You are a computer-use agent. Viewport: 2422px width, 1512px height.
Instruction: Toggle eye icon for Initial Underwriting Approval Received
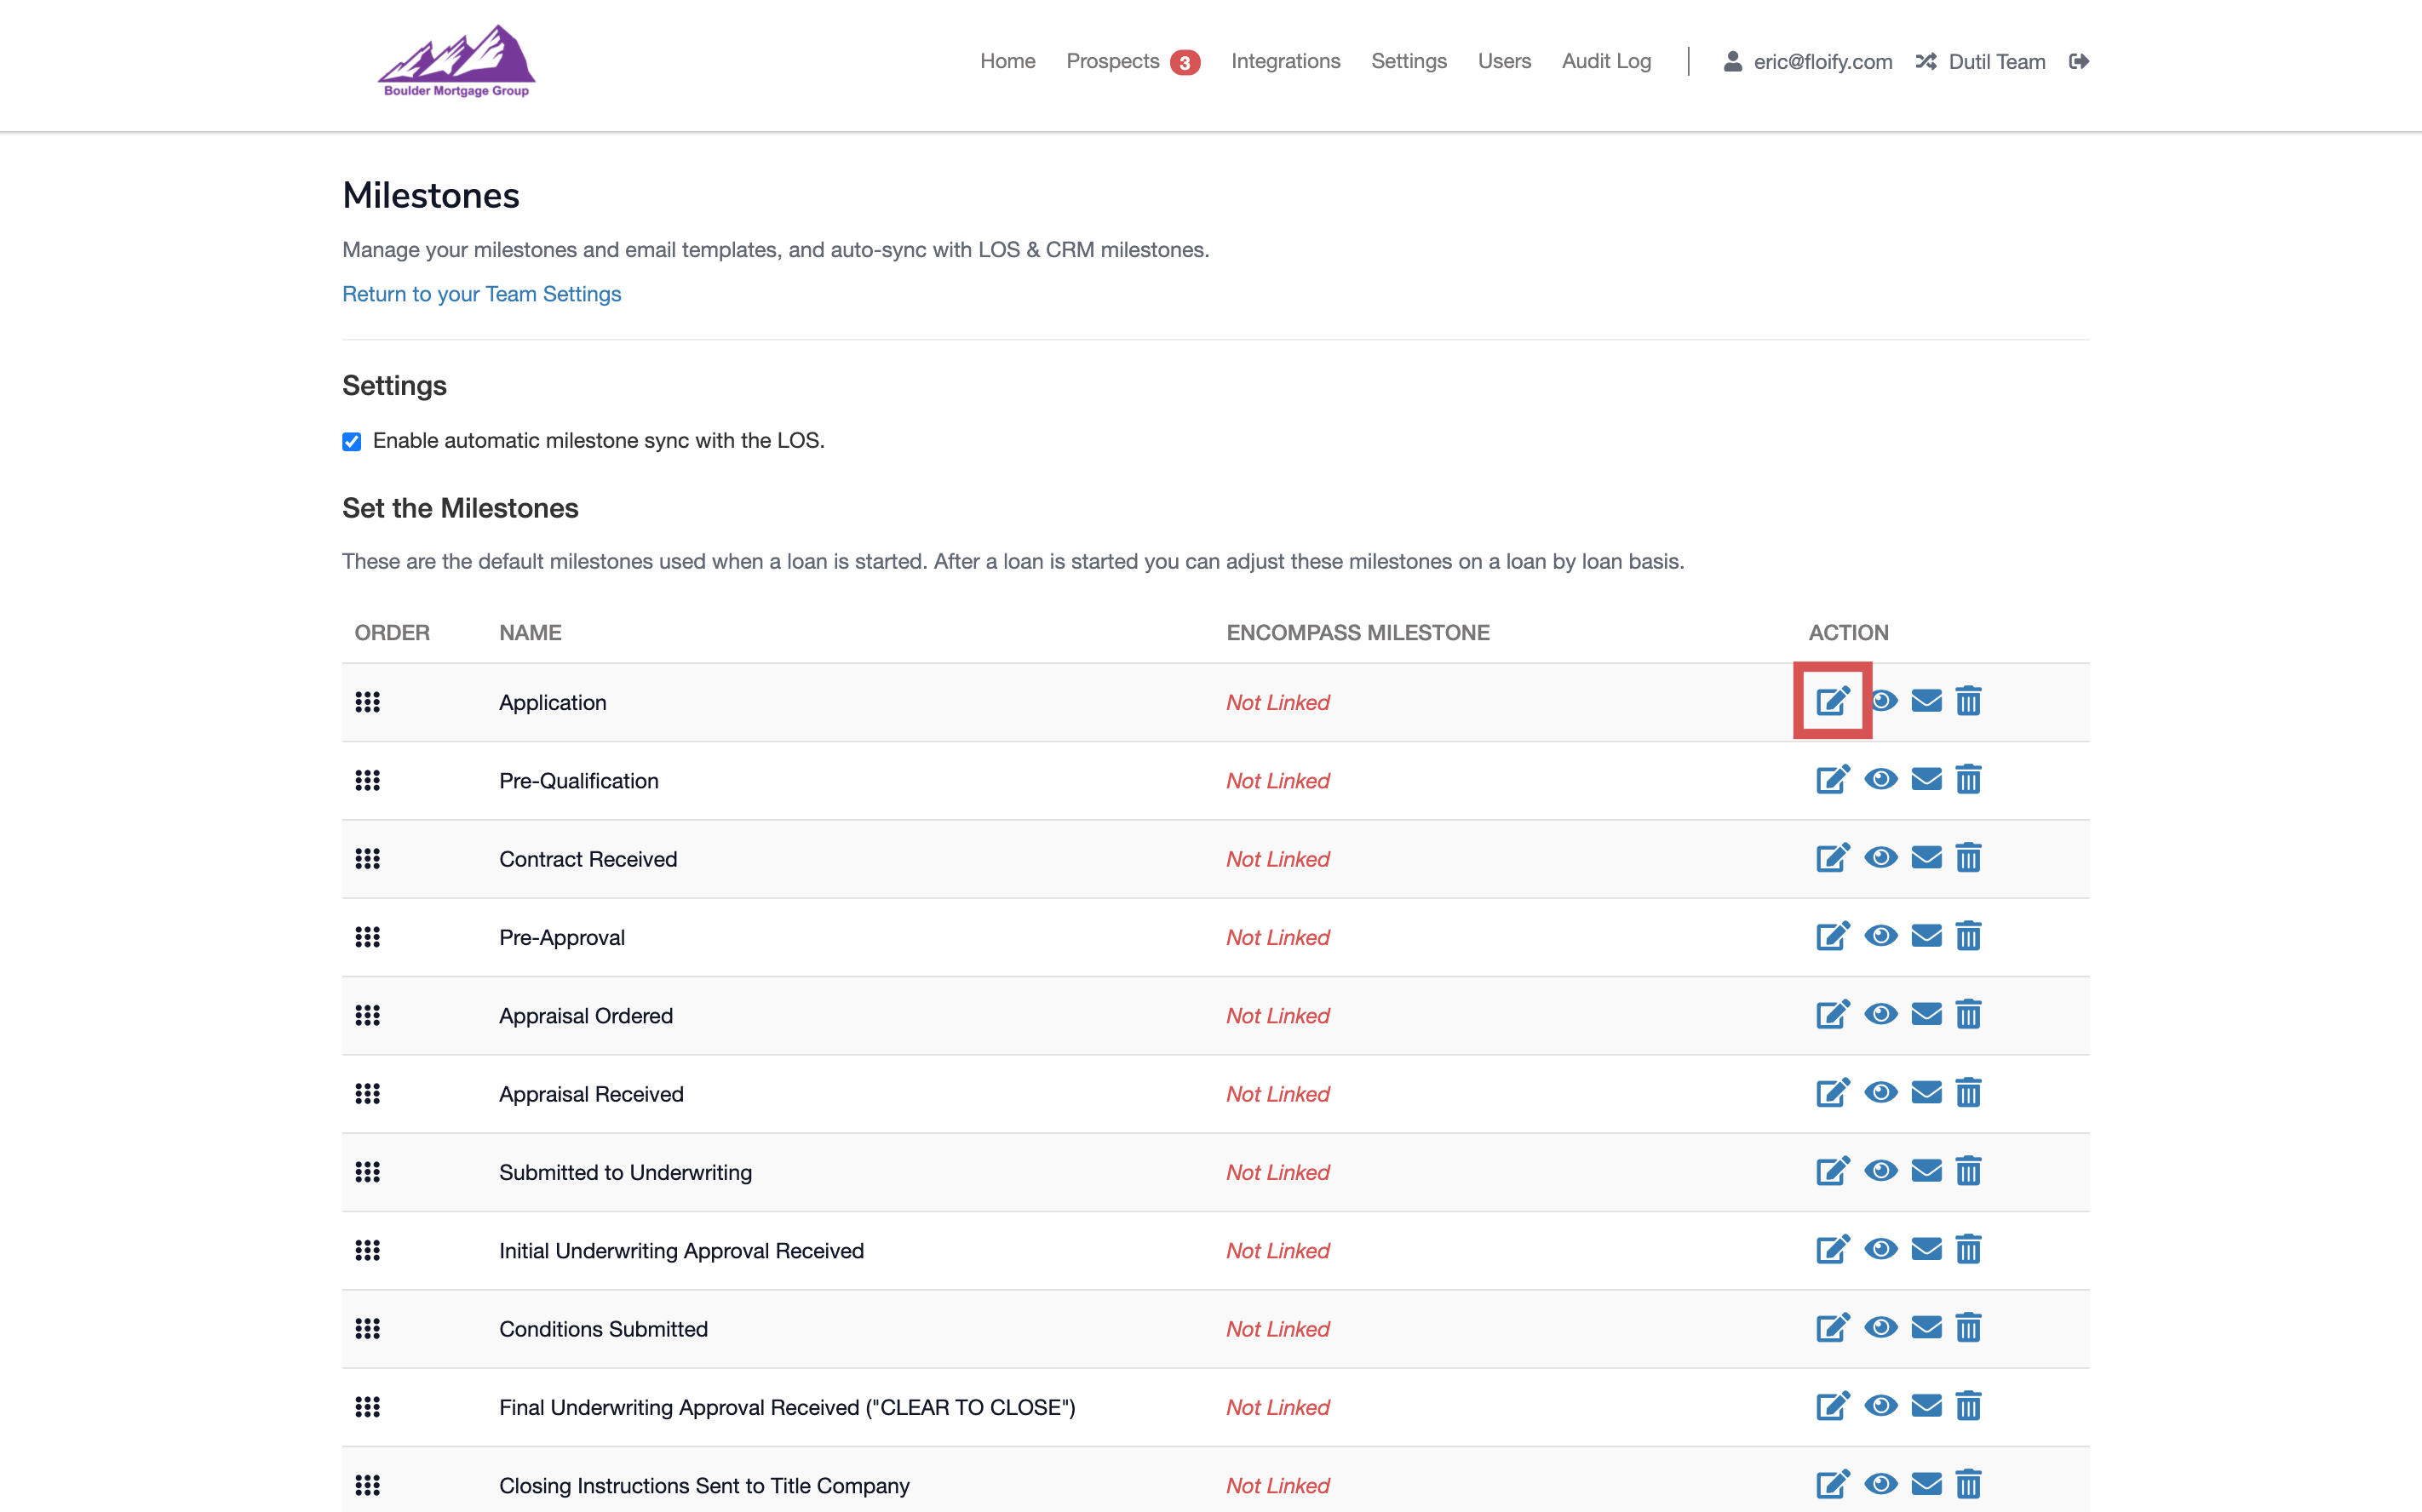pos(1880,1249)
